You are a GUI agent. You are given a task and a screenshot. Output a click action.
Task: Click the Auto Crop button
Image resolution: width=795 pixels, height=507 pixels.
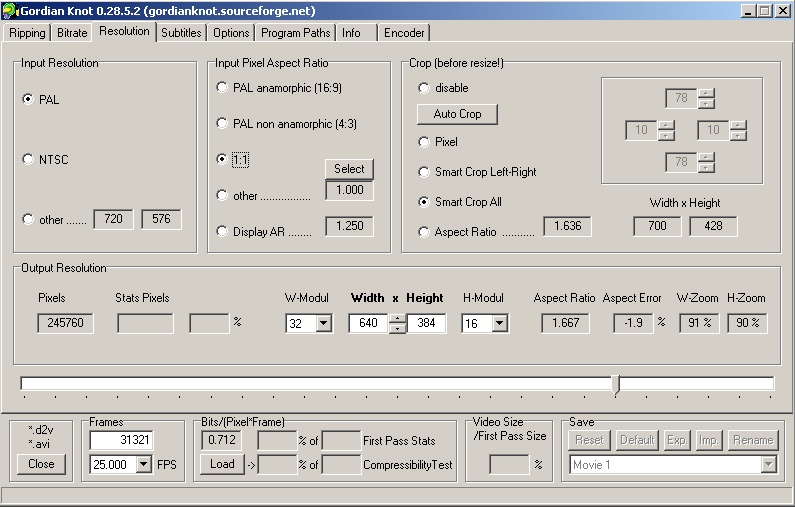click(x=457, y=114)
